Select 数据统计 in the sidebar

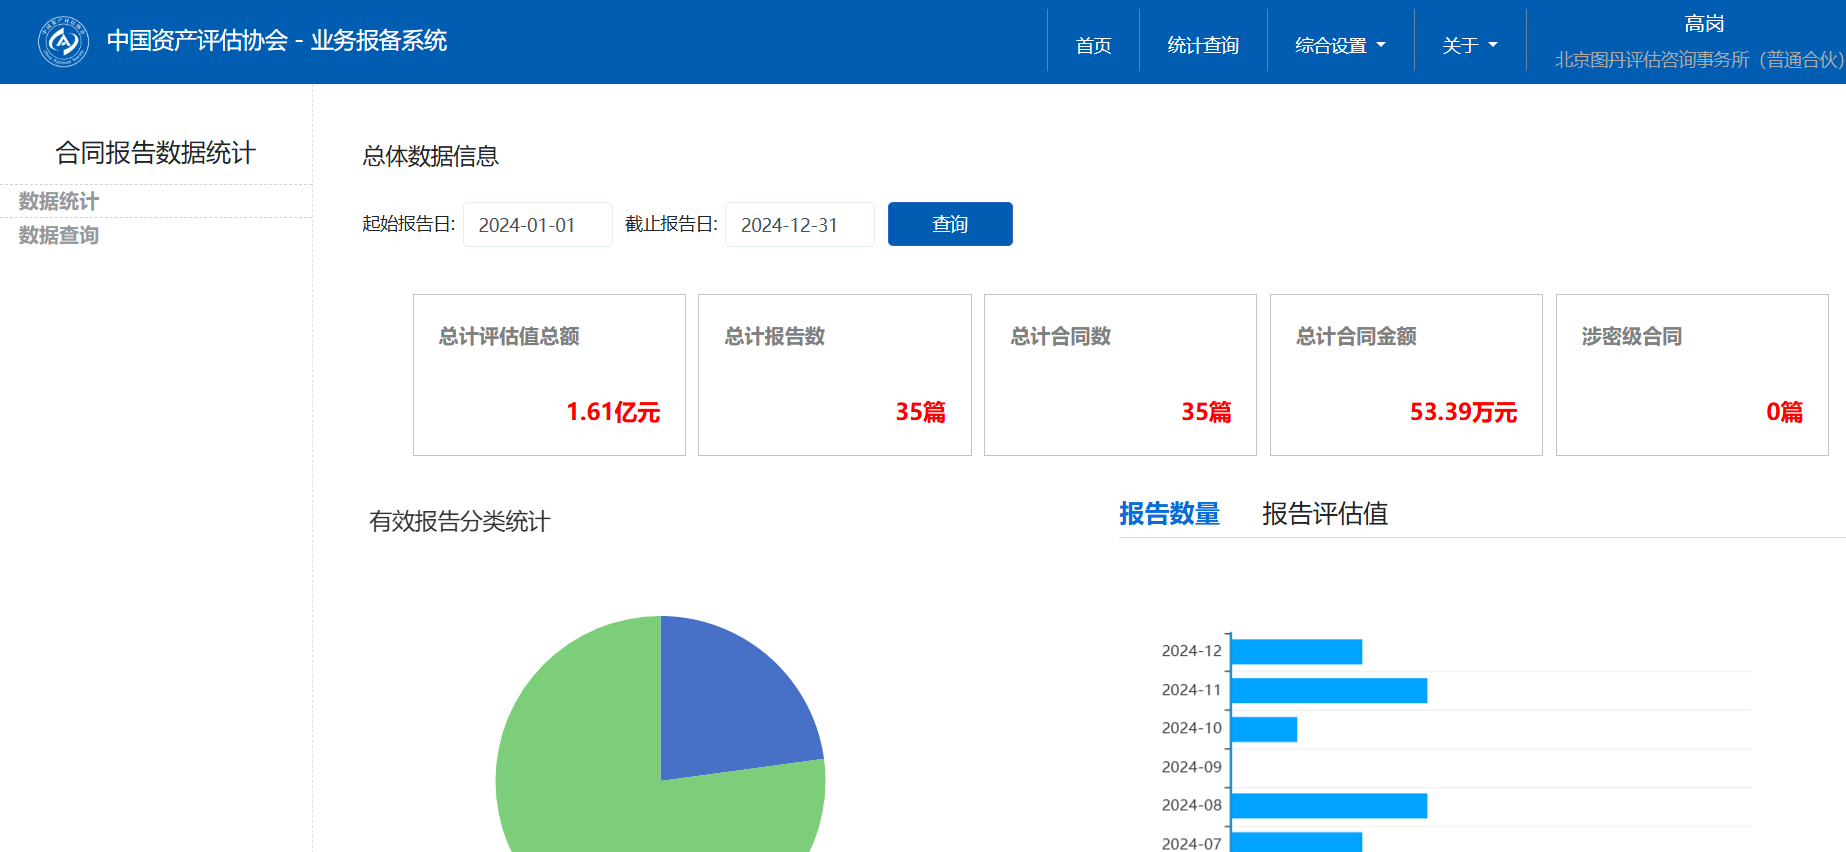pyautogui.click(x=59, y=201)
